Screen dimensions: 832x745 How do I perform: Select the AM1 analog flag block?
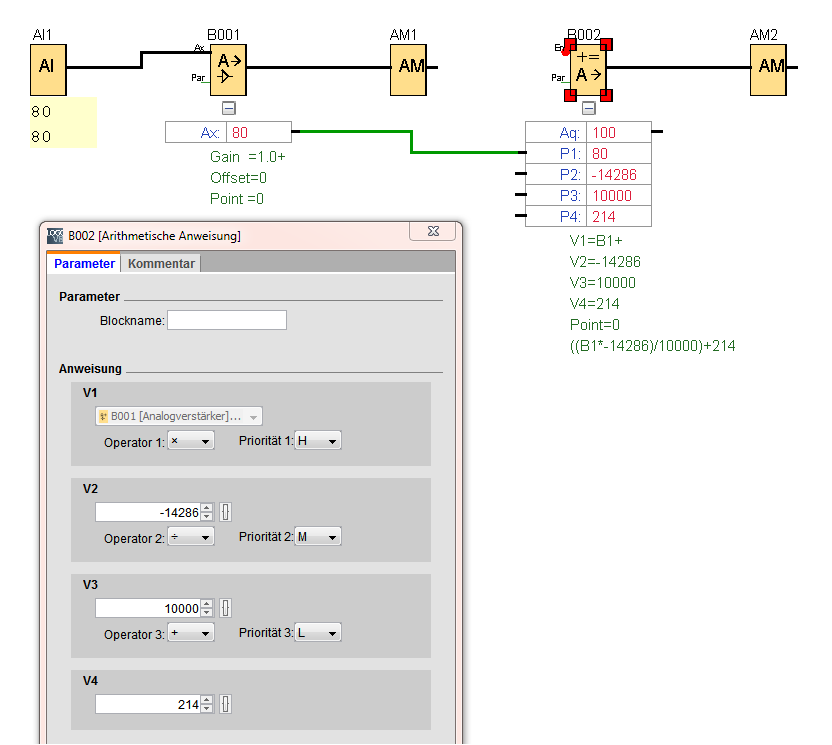pos(408,67)
